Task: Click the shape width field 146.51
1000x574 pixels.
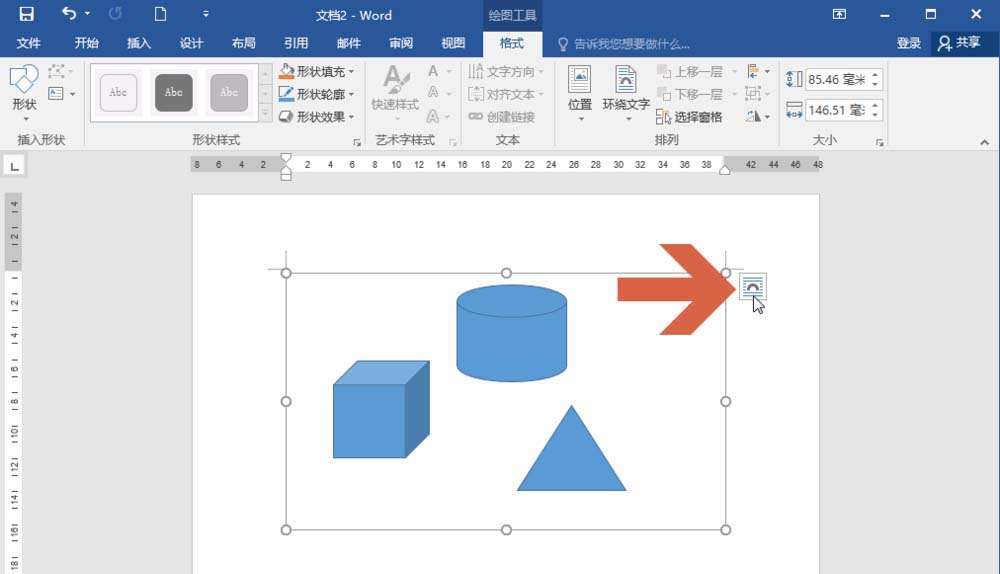Action: click(836, 110)
